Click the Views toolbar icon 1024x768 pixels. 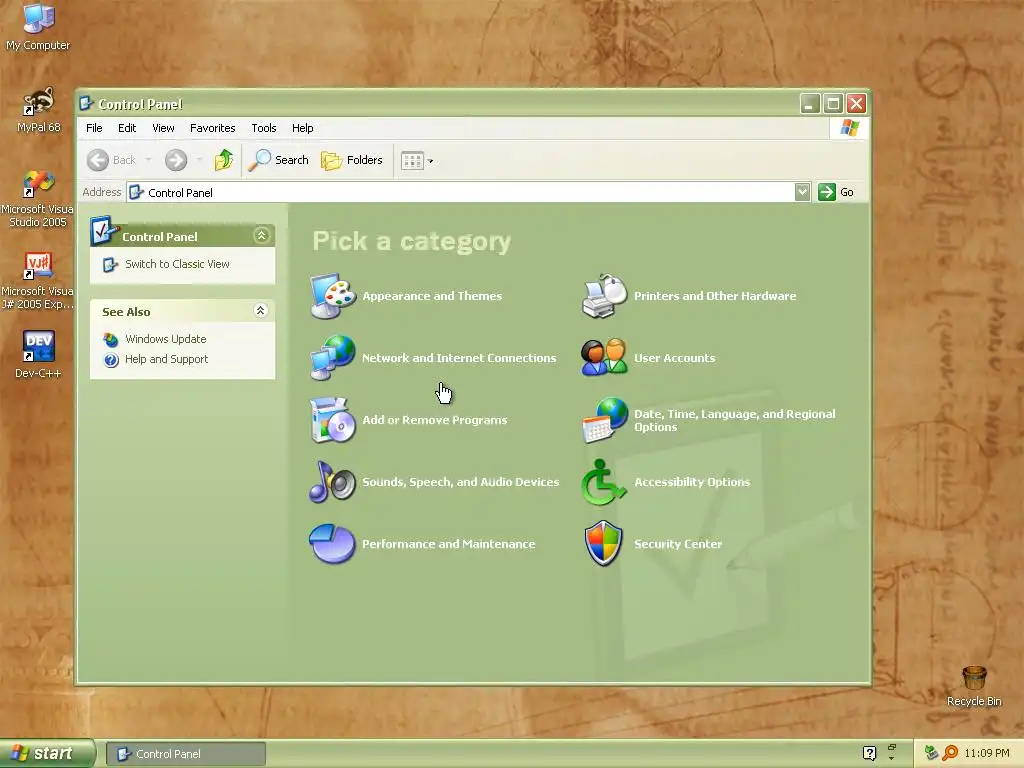point(412,161)
